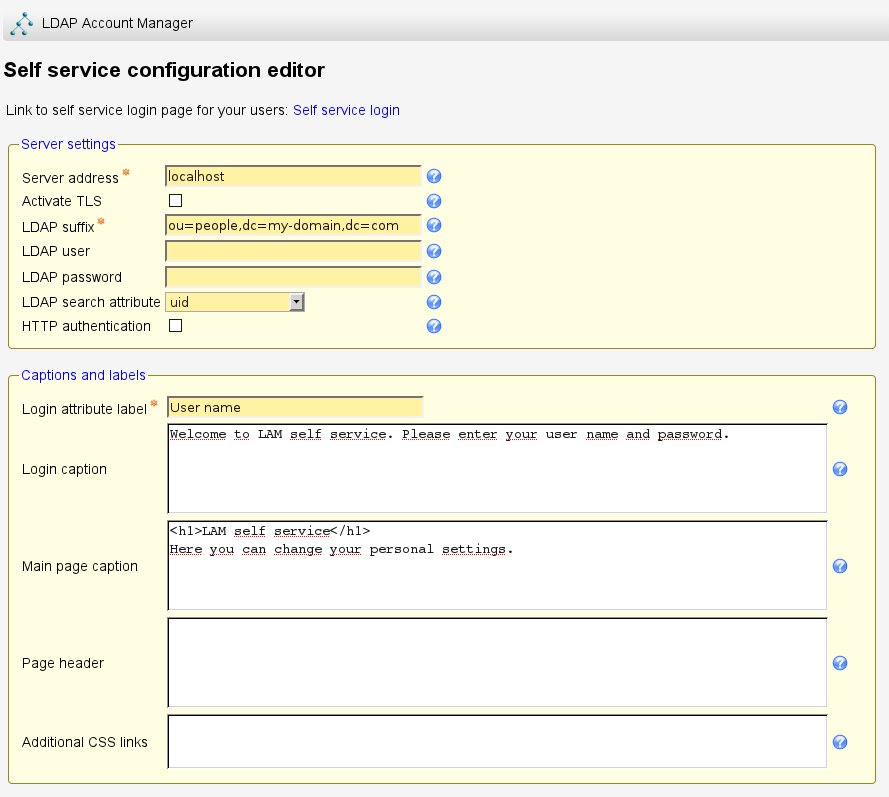Click inside the Page header text area

click(497, 663)
